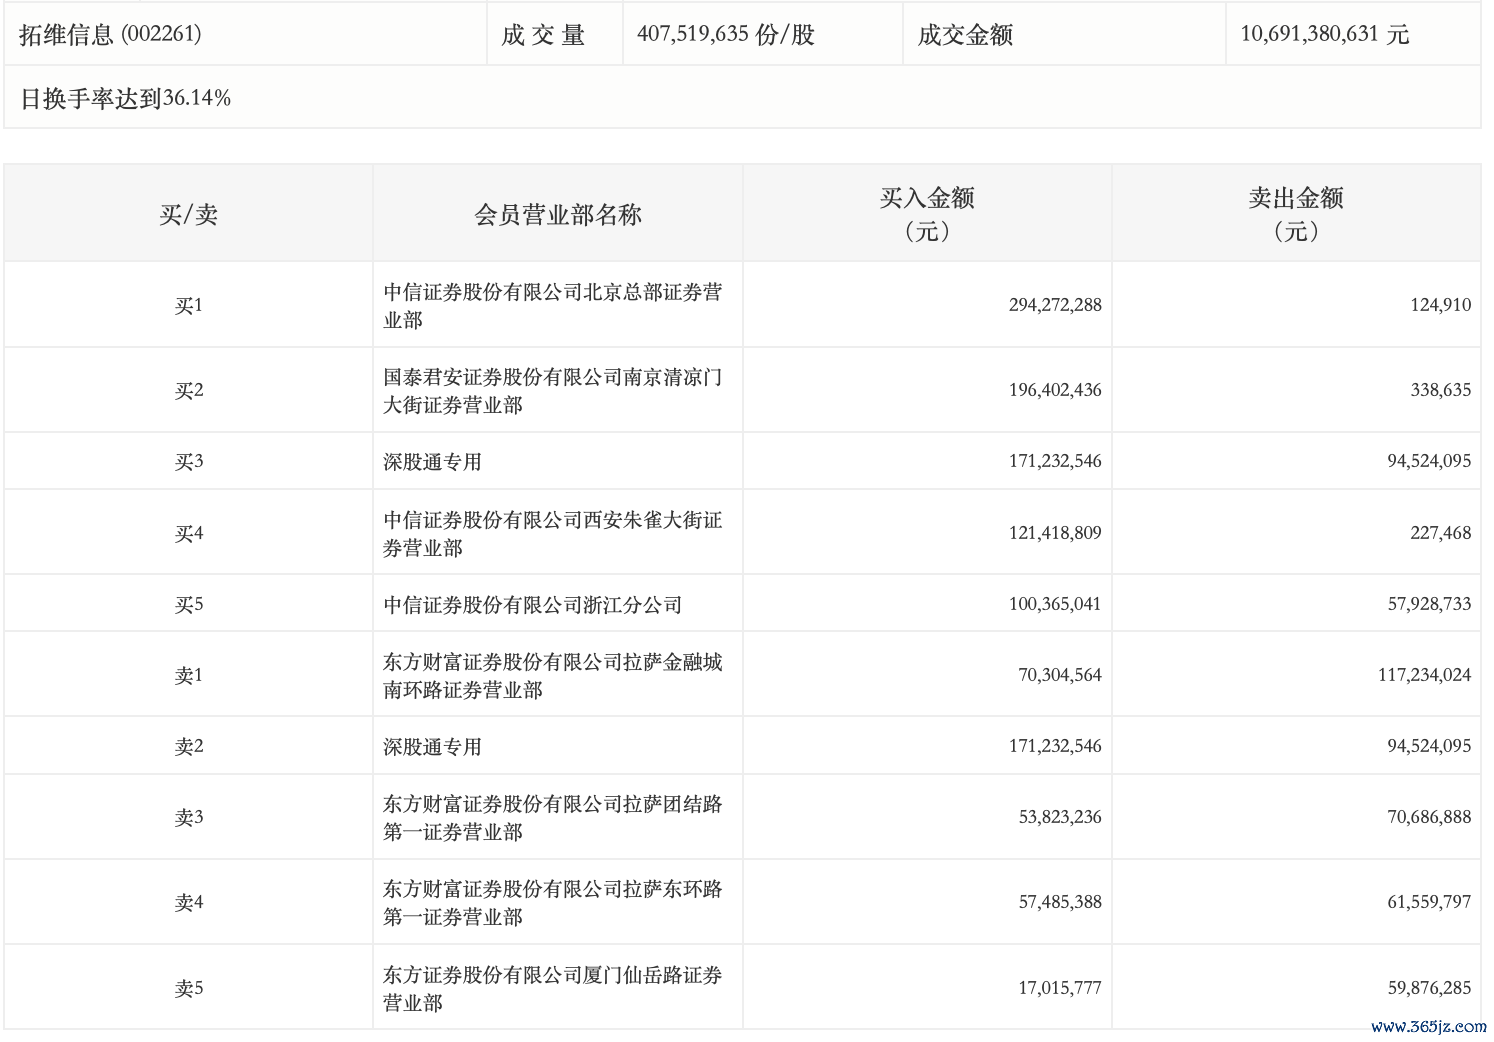Select the 卖3 row label

(x=188, y=817)
